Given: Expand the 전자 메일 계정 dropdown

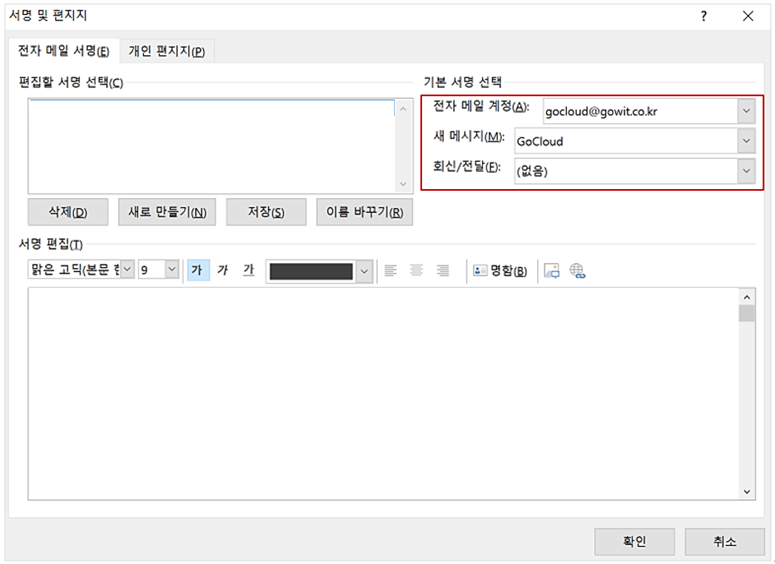Looking at the screenshot, I should click(x=746, y=112).
